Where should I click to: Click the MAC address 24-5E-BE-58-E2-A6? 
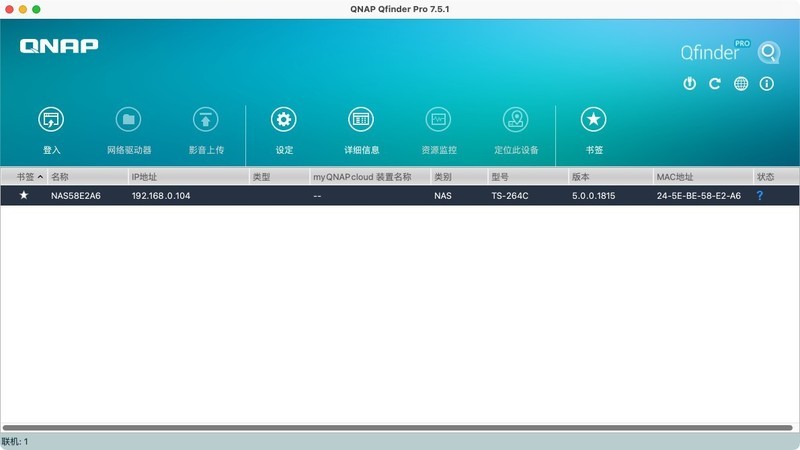point(698,195)
